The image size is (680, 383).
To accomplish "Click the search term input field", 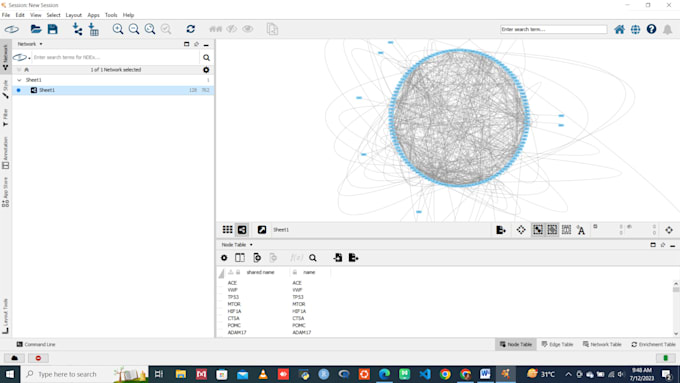I will [x=553, y=29].
